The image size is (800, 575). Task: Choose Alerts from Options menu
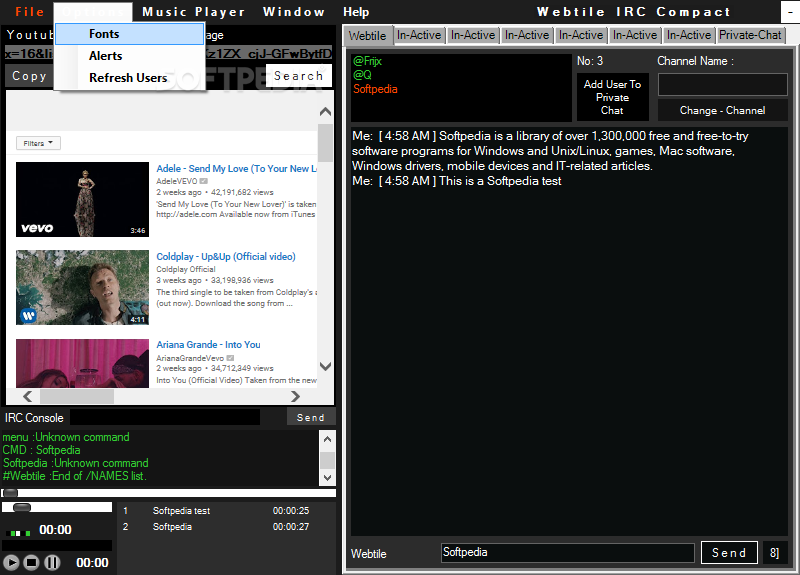(x=130, y=56)
